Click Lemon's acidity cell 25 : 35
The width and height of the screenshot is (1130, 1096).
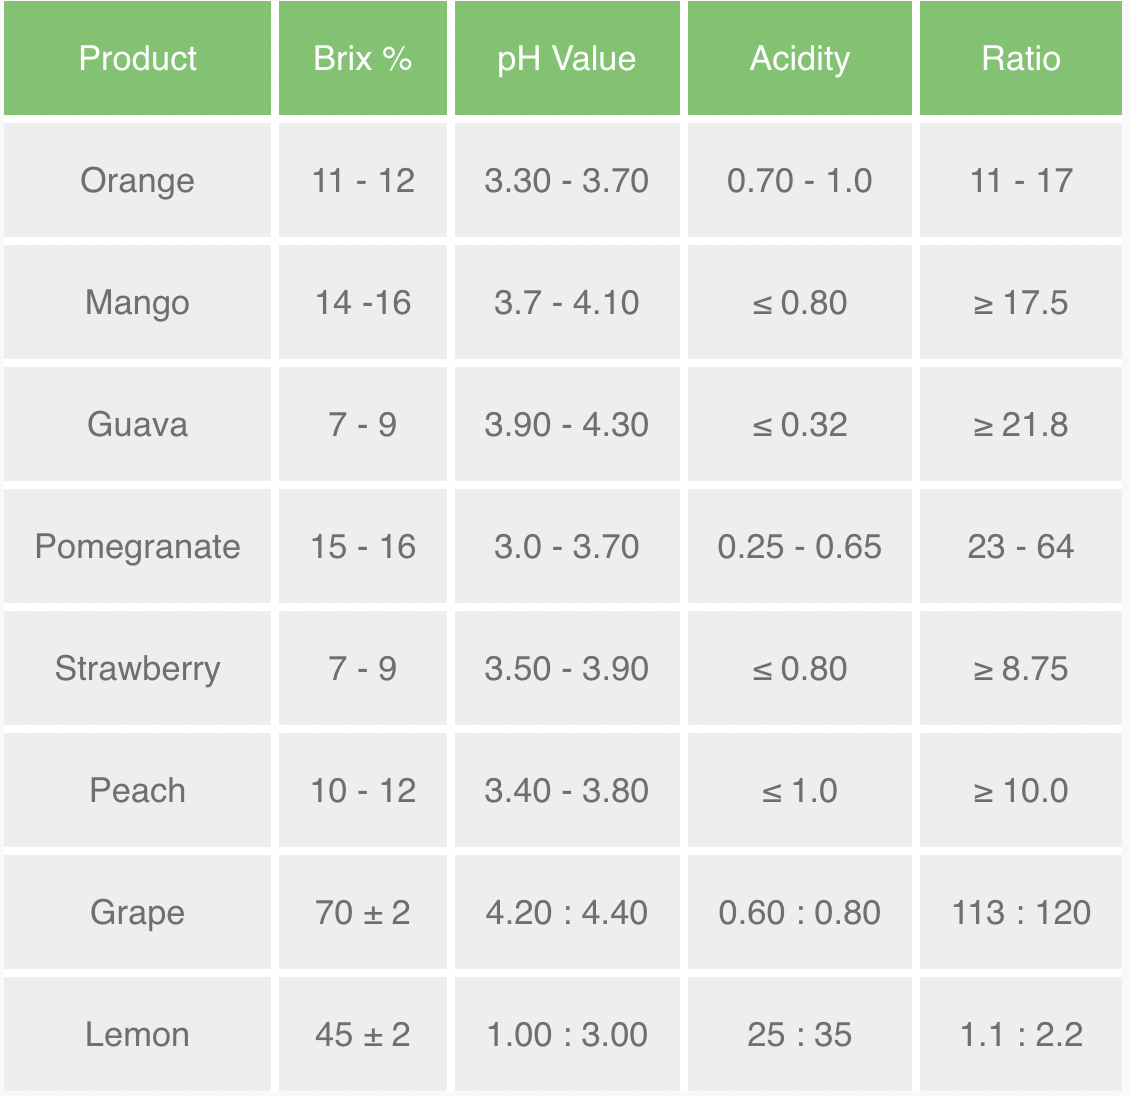tap(800, 1035)
